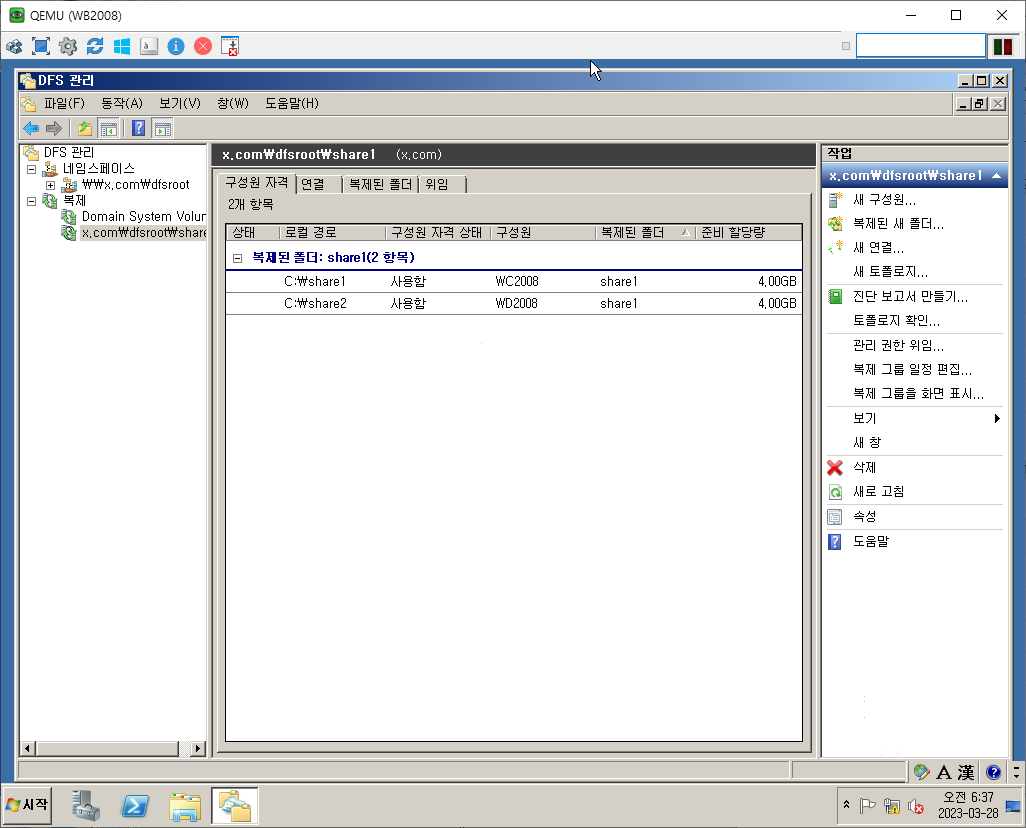
Task: Click the 속성 properties icon
Action: [x=835, y=517]
